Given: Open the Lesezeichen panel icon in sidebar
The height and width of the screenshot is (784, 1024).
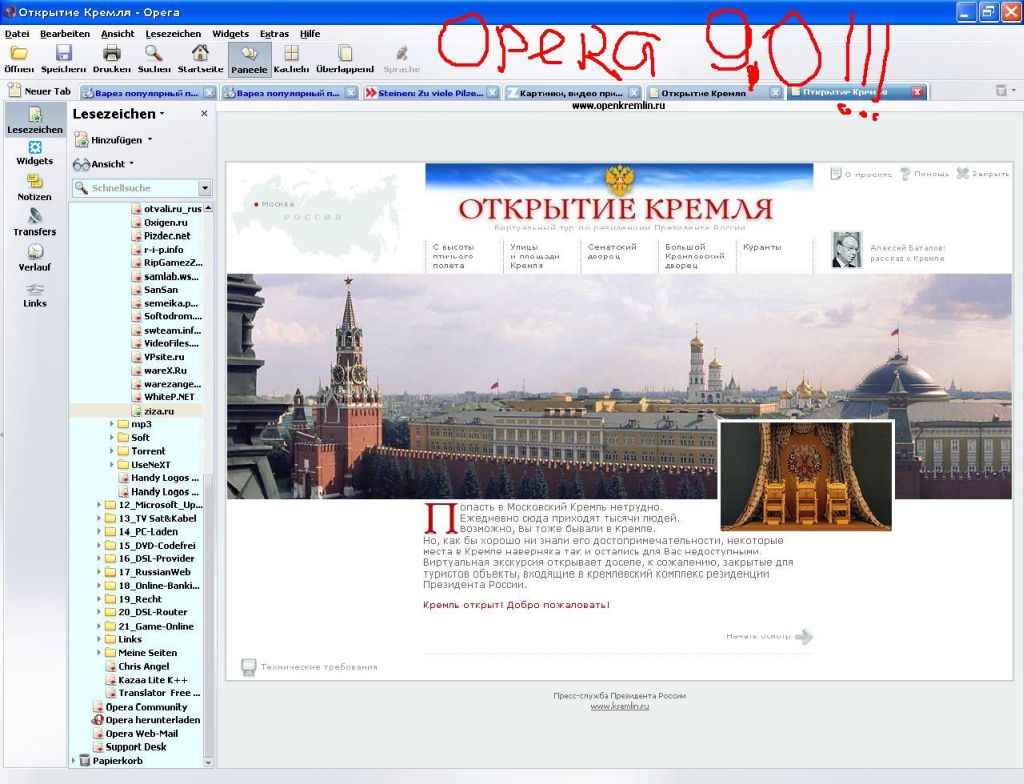Looking at the screenshot, I should tap(35, 120).
